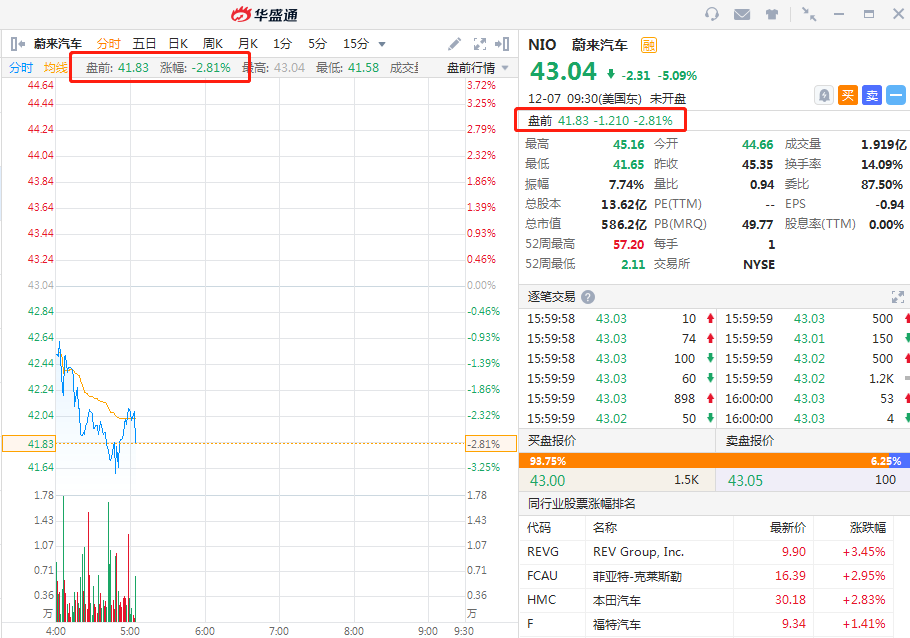This screenshot has height=638, width=910.
Task: Toggle watchlist with blue minus button
Action: tap(895, 95)
